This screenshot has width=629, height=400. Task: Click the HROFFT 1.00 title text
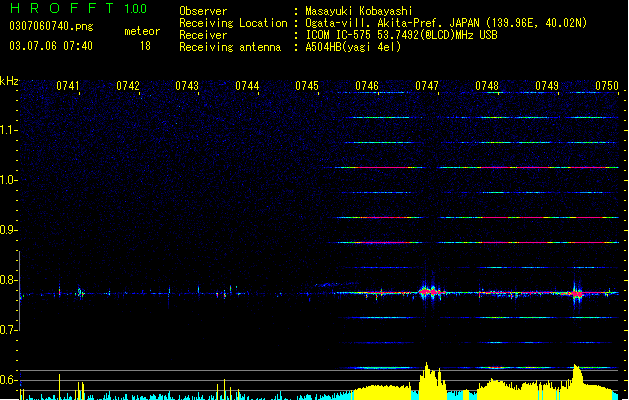(x=78, y=8)
